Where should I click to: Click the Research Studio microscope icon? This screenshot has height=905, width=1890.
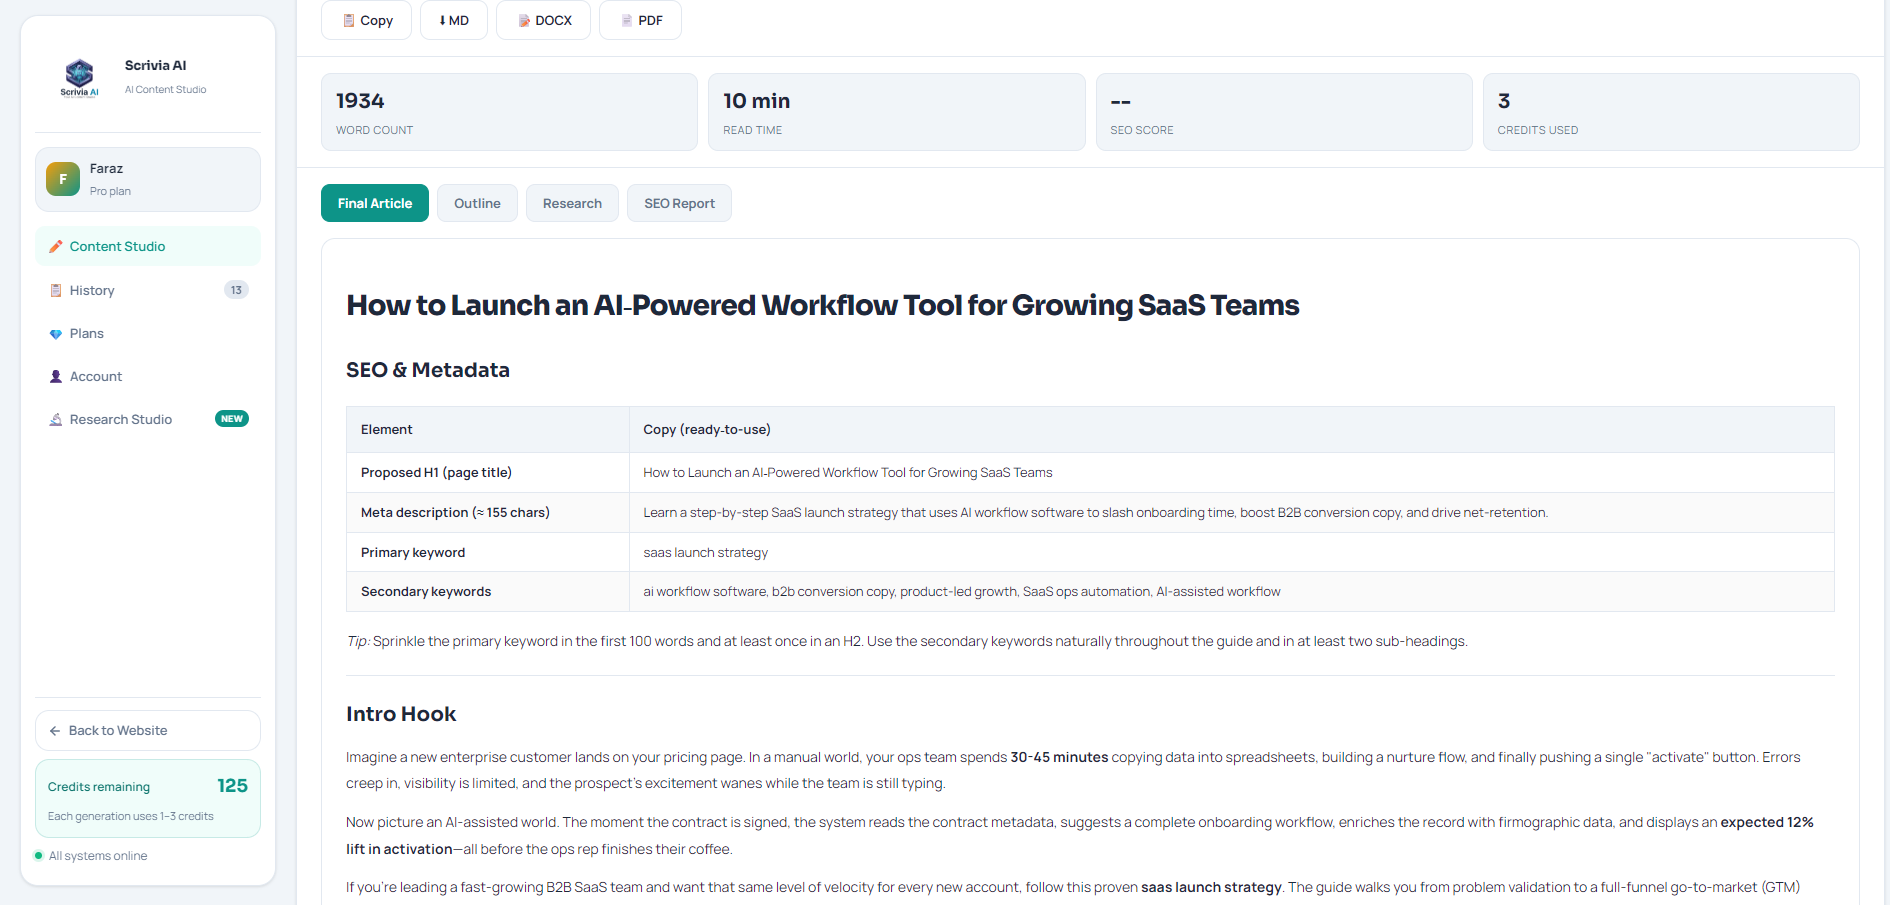click(56, 420)
